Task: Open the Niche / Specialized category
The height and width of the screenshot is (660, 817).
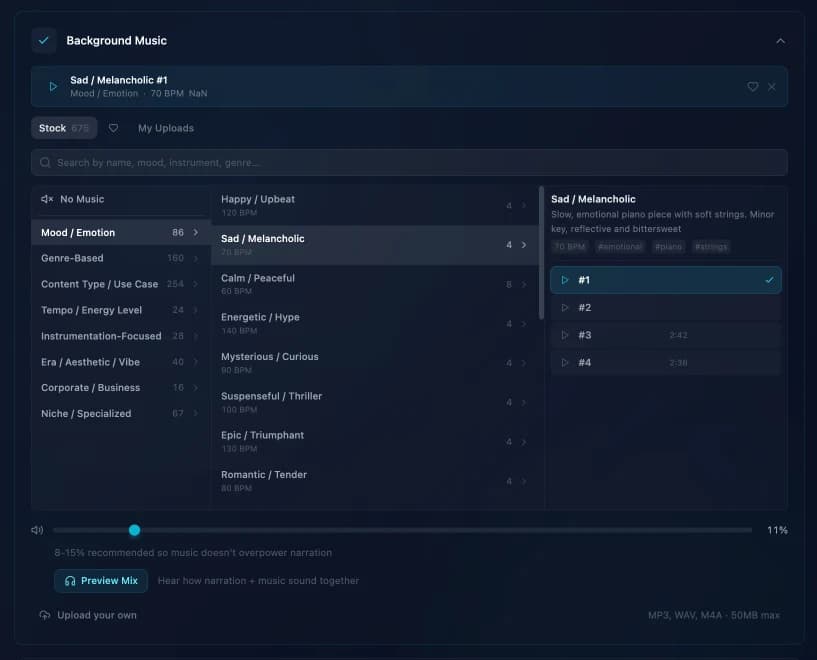Action: tap(121, 414)
